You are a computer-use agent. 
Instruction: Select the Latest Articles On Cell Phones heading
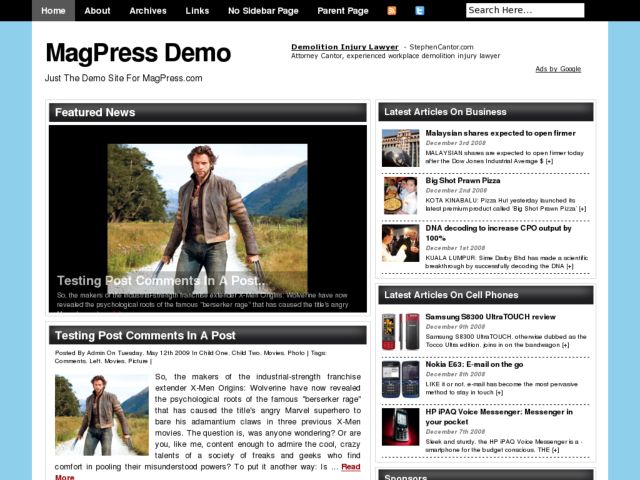[x=451, y=295]
